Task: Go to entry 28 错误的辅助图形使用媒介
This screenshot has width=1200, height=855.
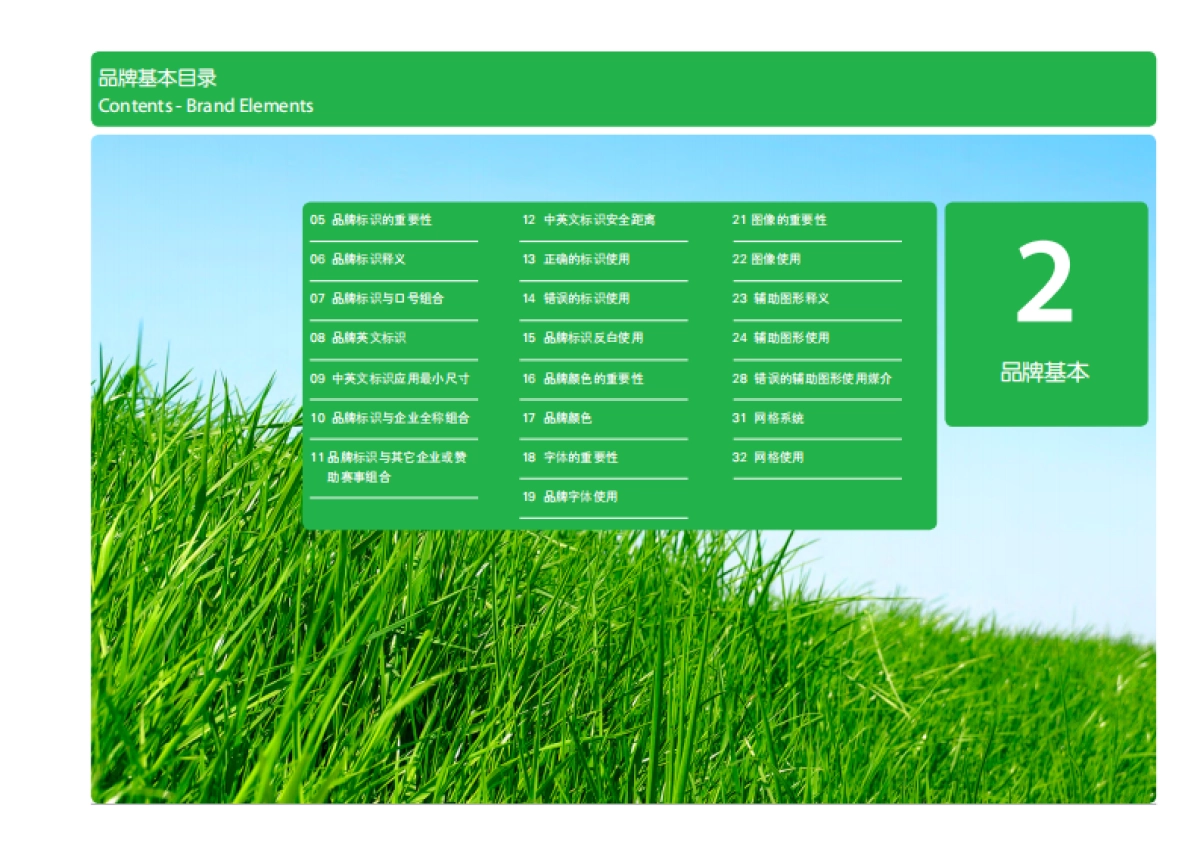Action: tap(812, 379)
